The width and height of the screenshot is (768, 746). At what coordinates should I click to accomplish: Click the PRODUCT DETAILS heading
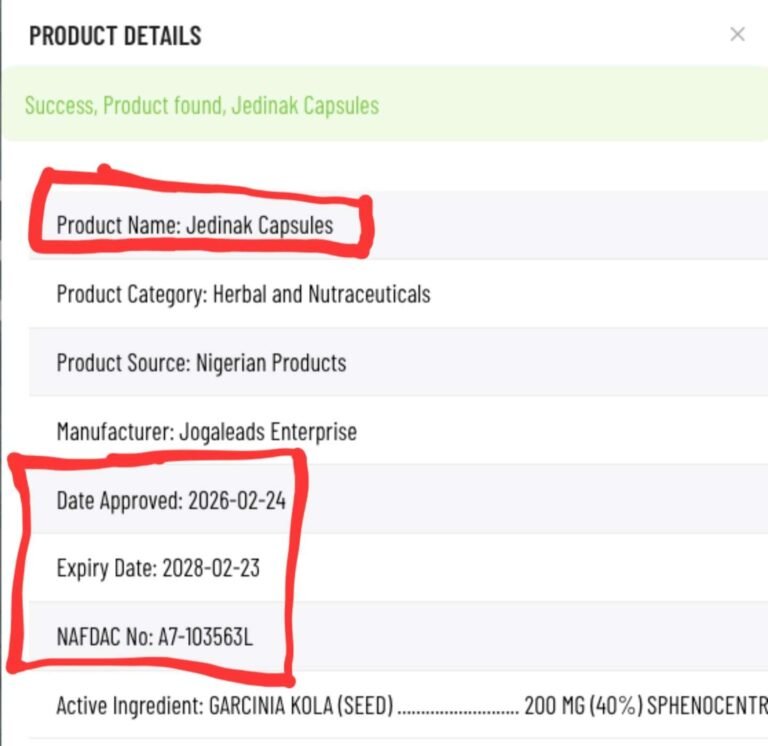(115, 36)
